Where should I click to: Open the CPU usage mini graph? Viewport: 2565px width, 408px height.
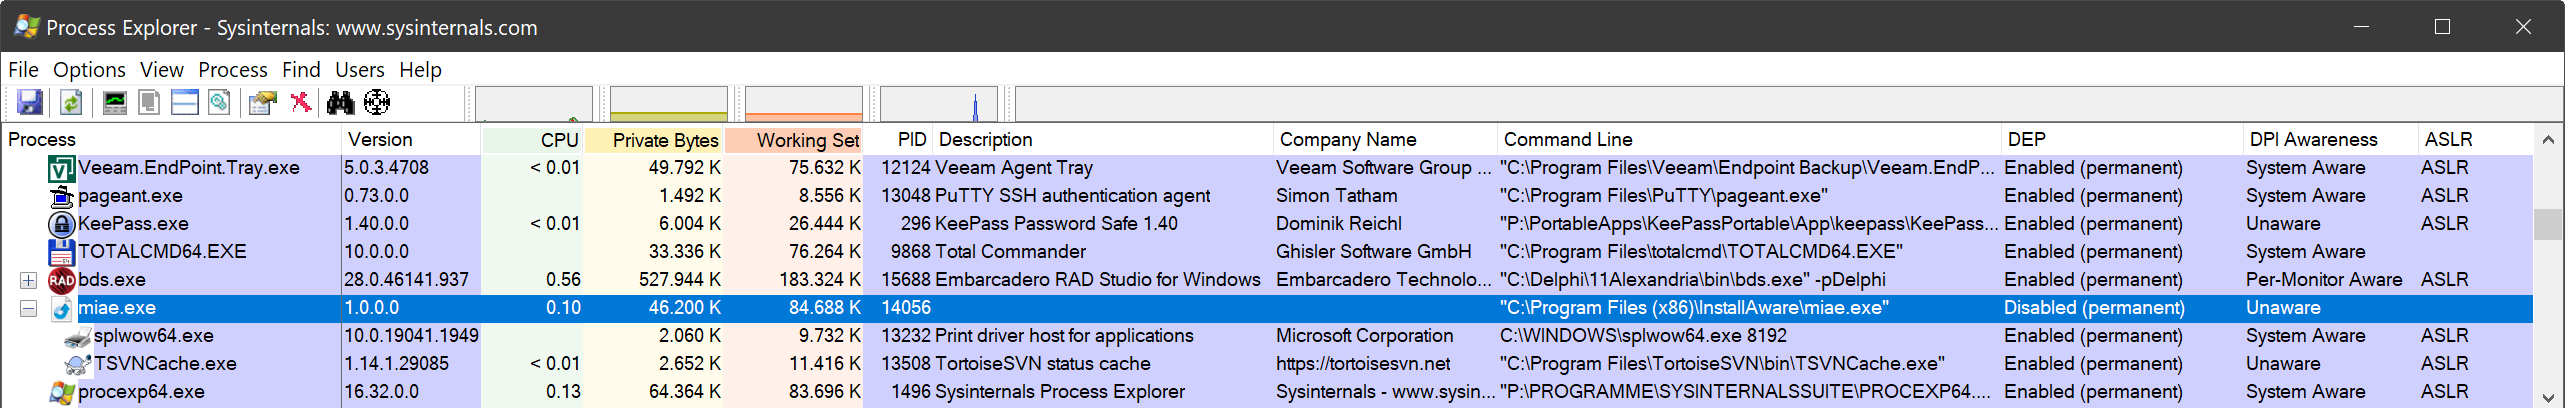(x=534, y=104)
